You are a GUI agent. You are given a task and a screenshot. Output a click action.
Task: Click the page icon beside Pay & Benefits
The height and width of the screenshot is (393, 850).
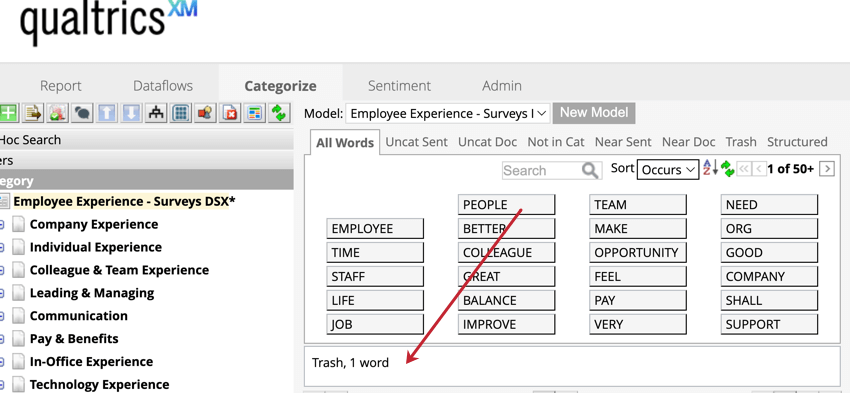click(19, 339)
